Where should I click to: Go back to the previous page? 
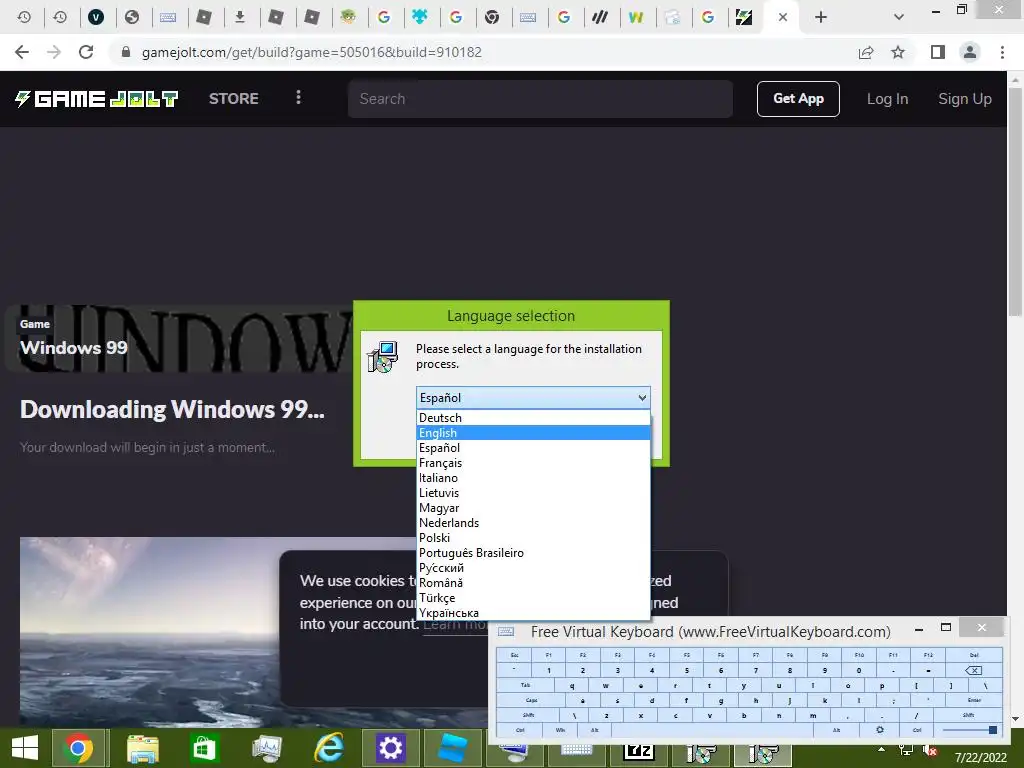(x=22, y=52)
